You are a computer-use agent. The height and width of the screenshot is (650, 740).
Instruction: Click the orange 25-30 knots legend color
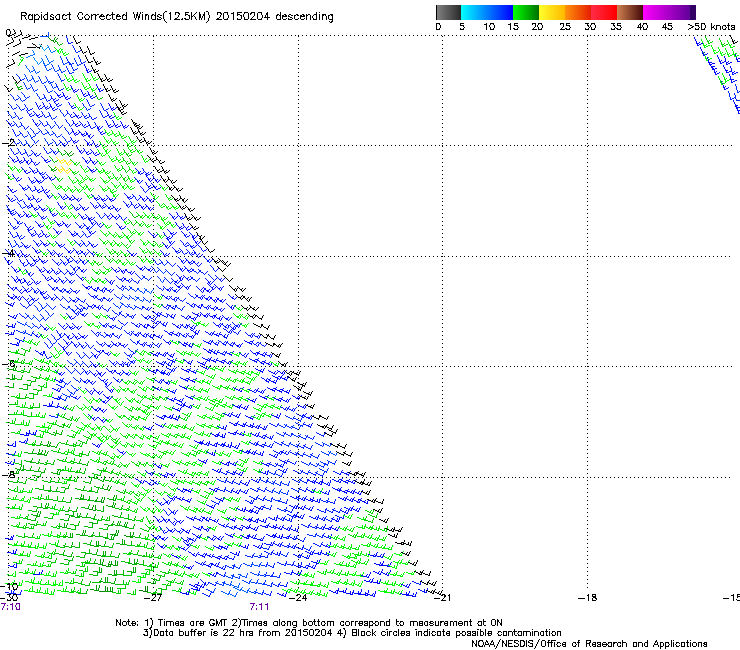(x=578, y=12)
